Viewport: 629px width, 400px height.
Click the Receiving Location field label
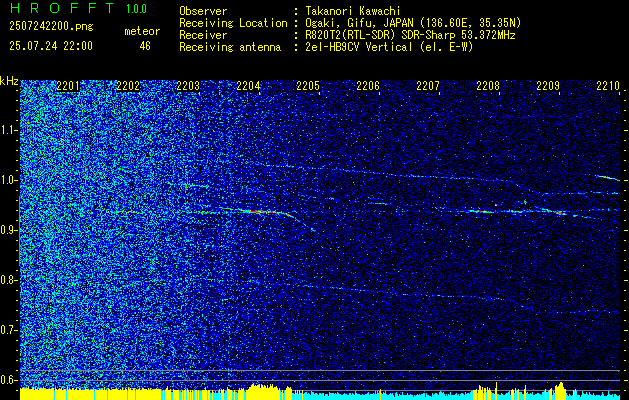233,23
